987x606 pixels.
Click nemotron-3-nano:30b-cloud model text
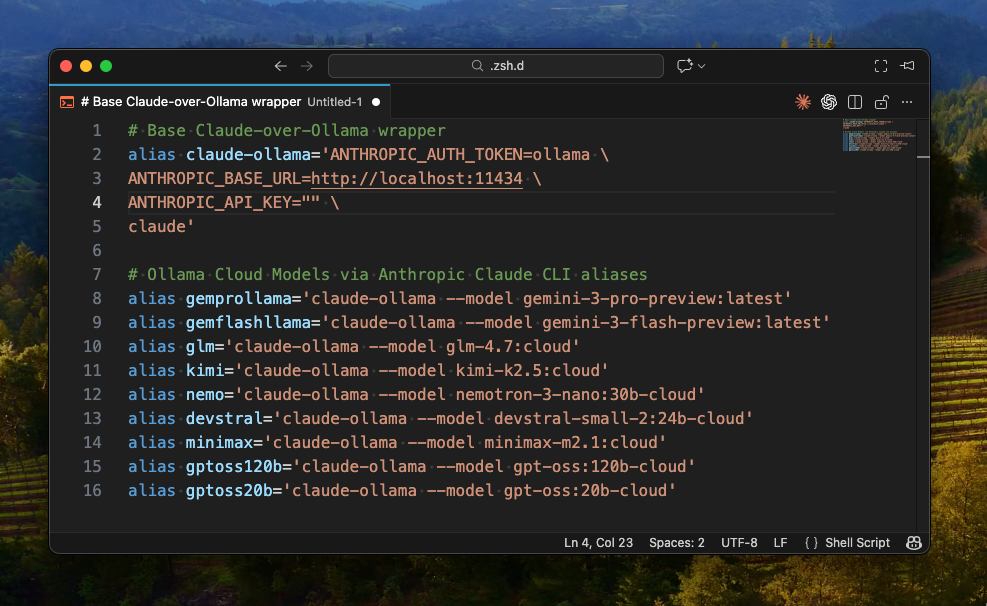[x=575, y=395]
